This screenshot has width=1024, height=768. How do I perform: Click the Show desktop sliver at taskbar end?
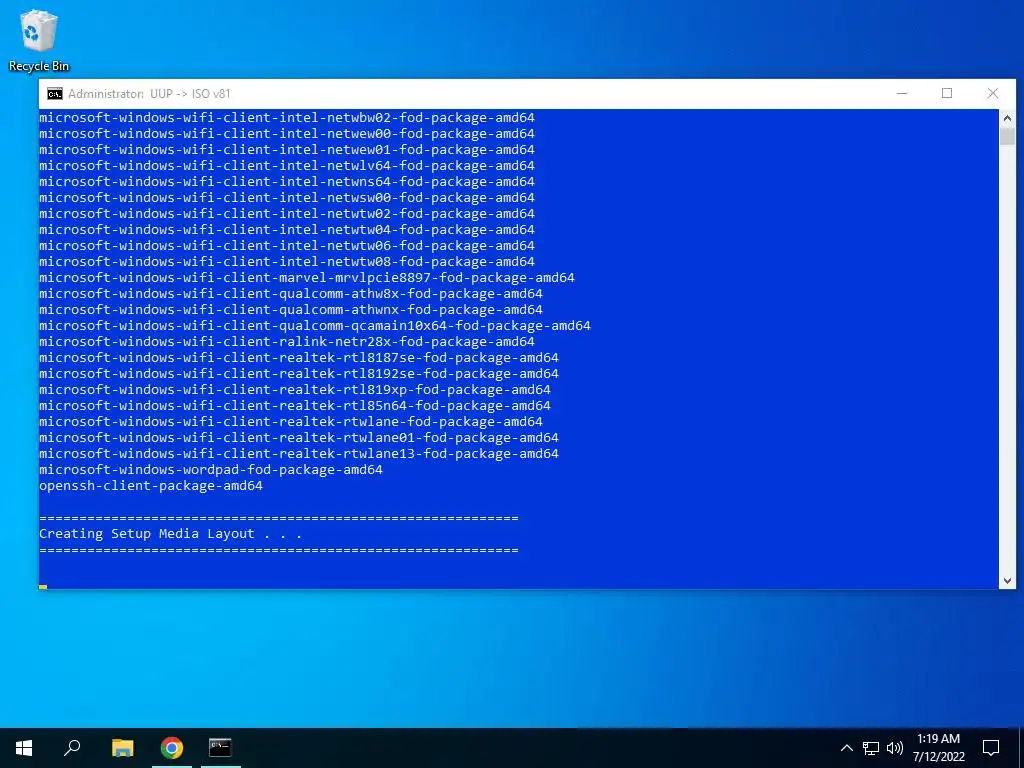(1021, 748)
